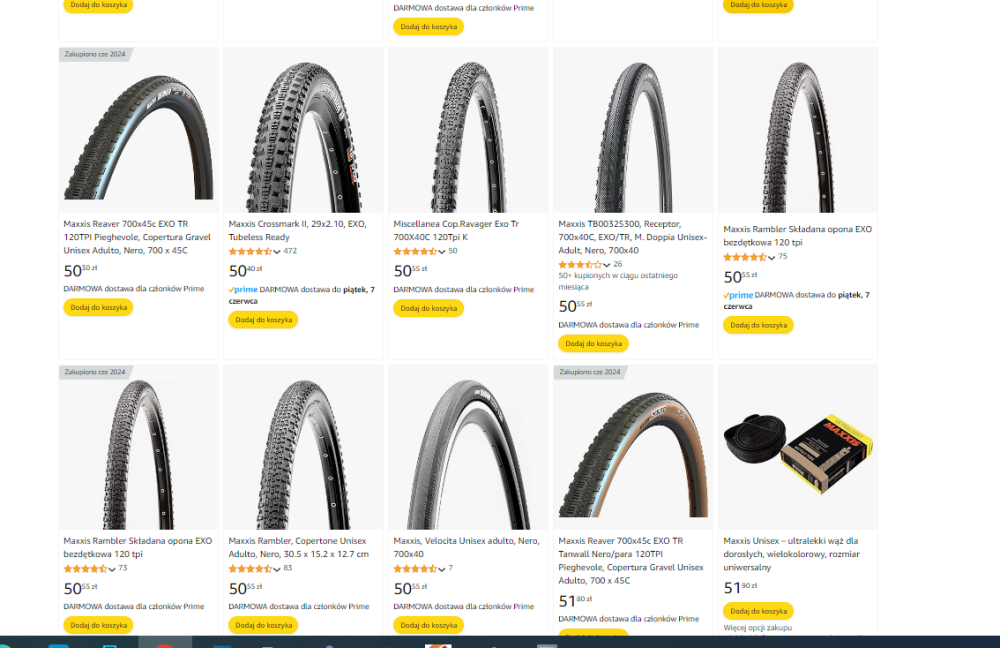Click star rating of Cop.Ravager Exo tire
Screen dimensions: 1000x648
tap(415, 251)
